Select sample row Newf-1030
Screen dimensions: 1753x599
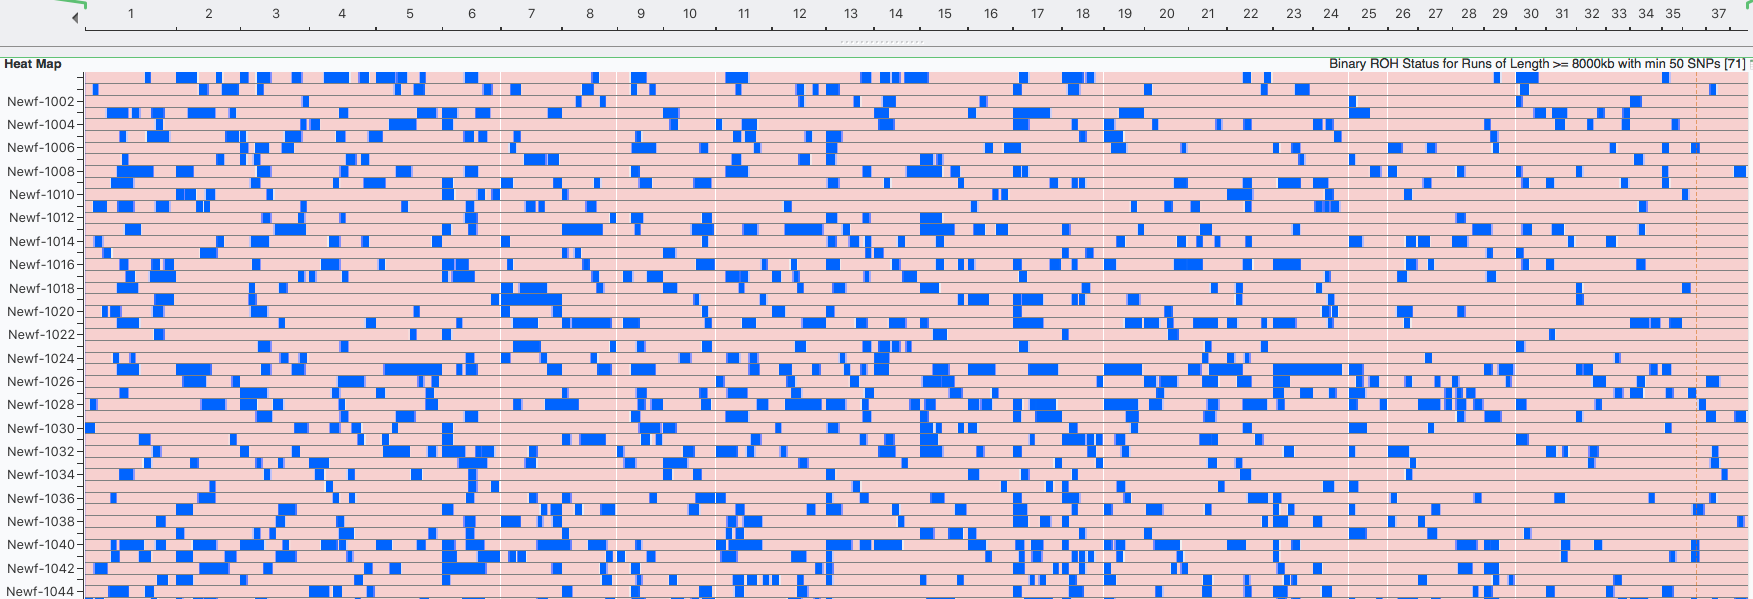pos(41,428)
